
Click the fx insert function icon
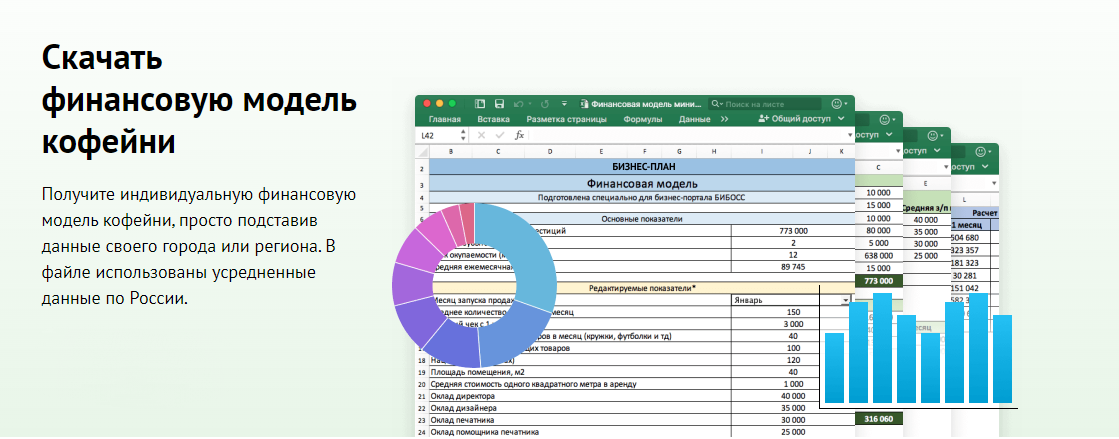[519, 135]
